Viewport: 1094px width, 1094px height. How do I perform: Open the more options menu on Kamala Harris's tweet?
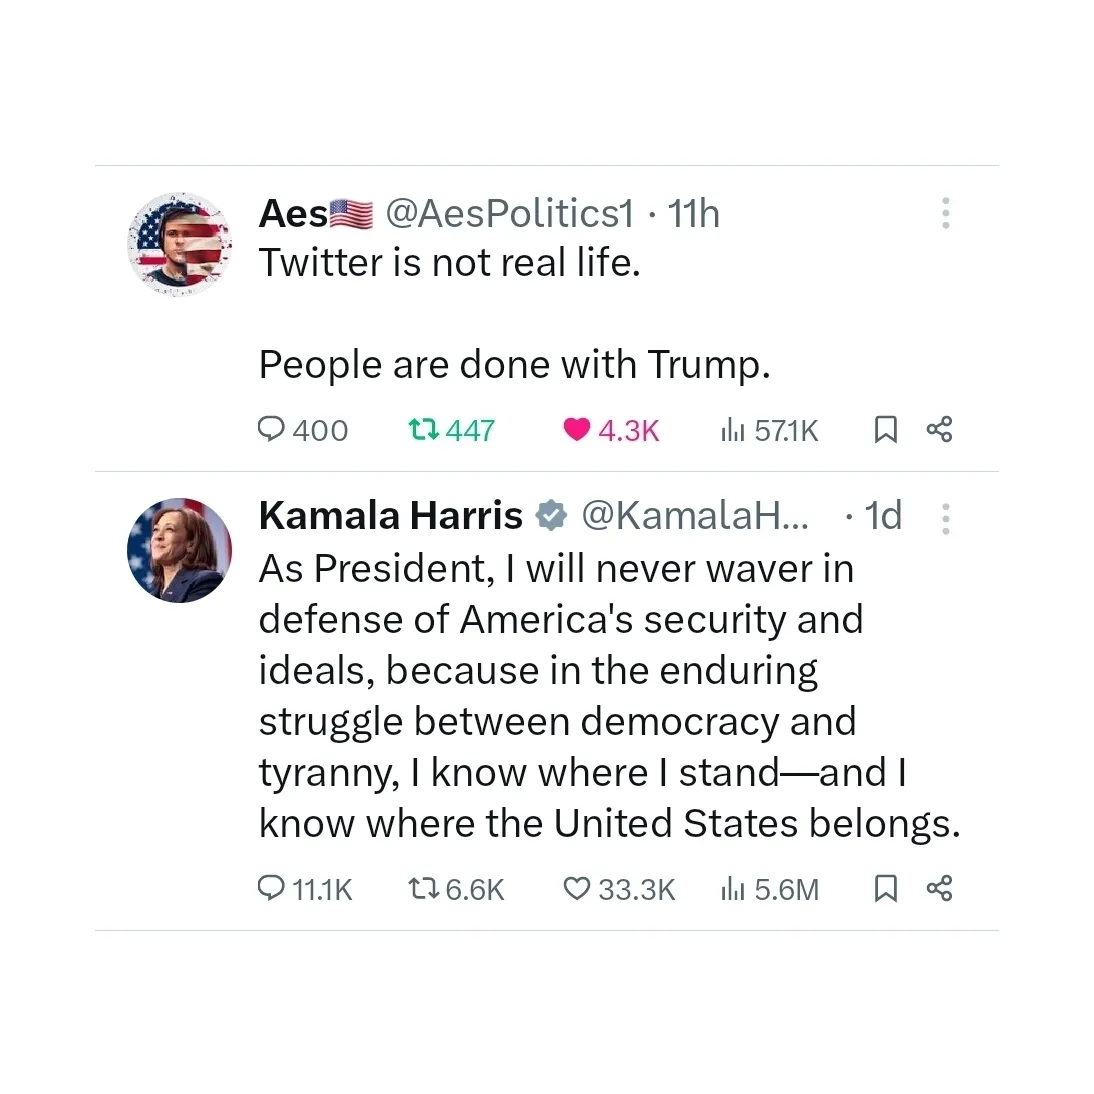click(x=945, y=516)
